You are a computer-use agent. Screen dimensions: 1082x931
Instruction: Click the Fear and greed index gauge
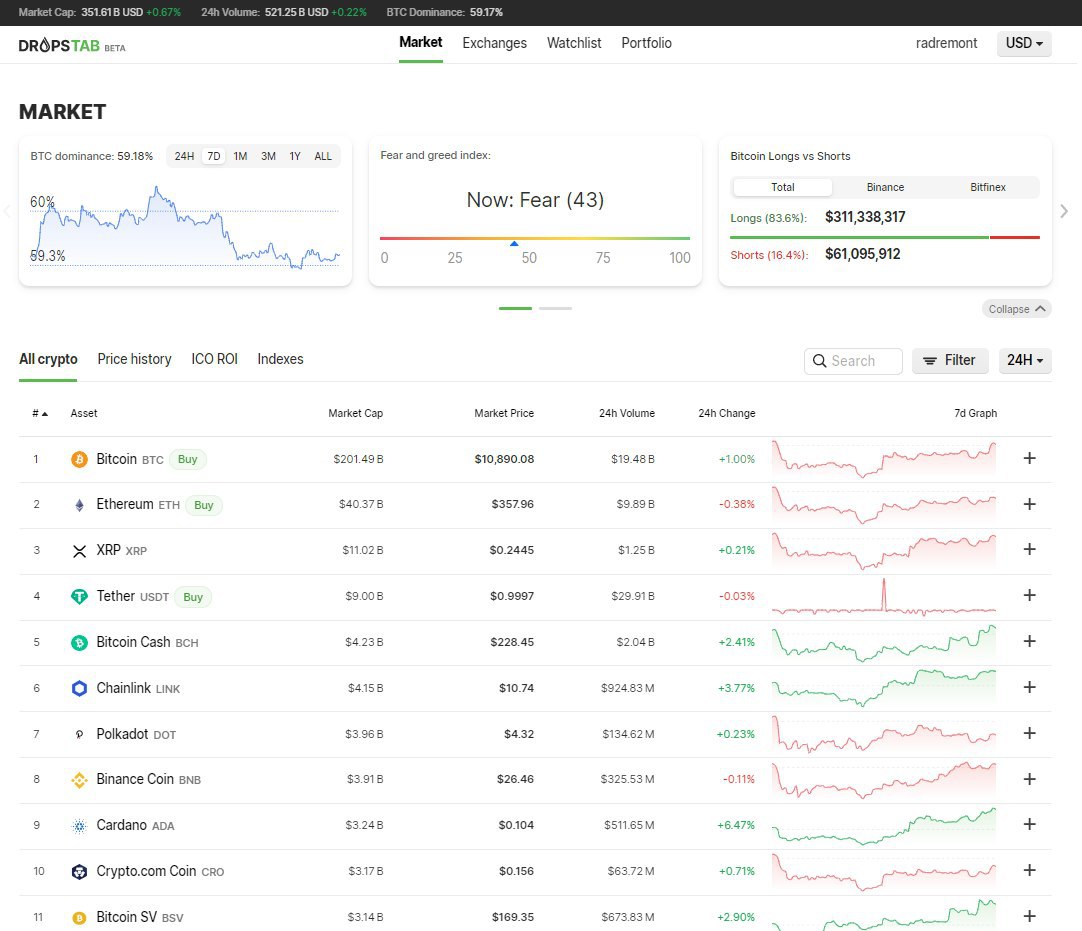(535, 239)
